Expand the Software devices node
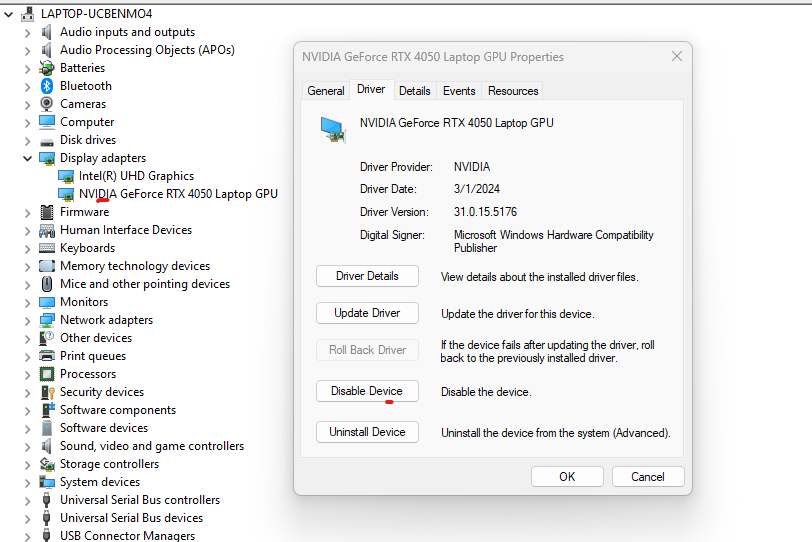This screenshot has width=812, height=542. tap(27, 429)
